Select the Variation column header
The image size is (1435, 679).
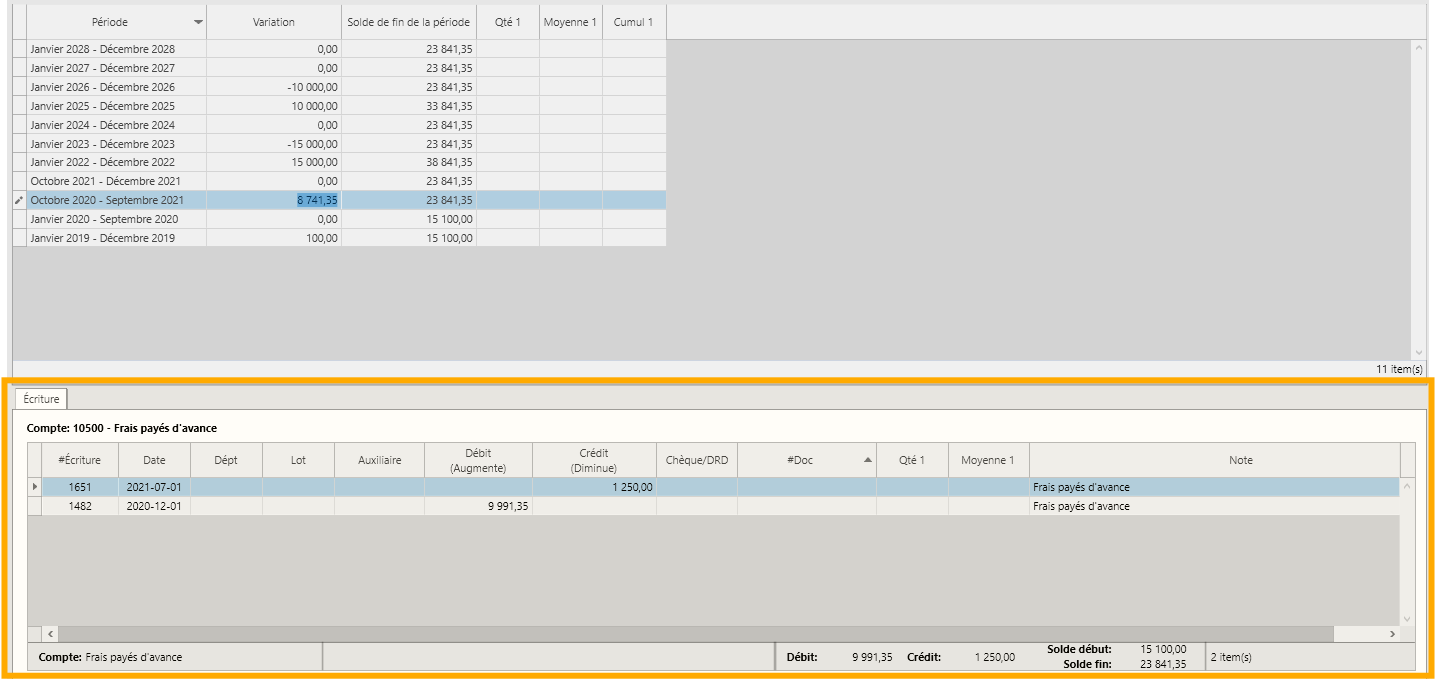tap(274, 22)
